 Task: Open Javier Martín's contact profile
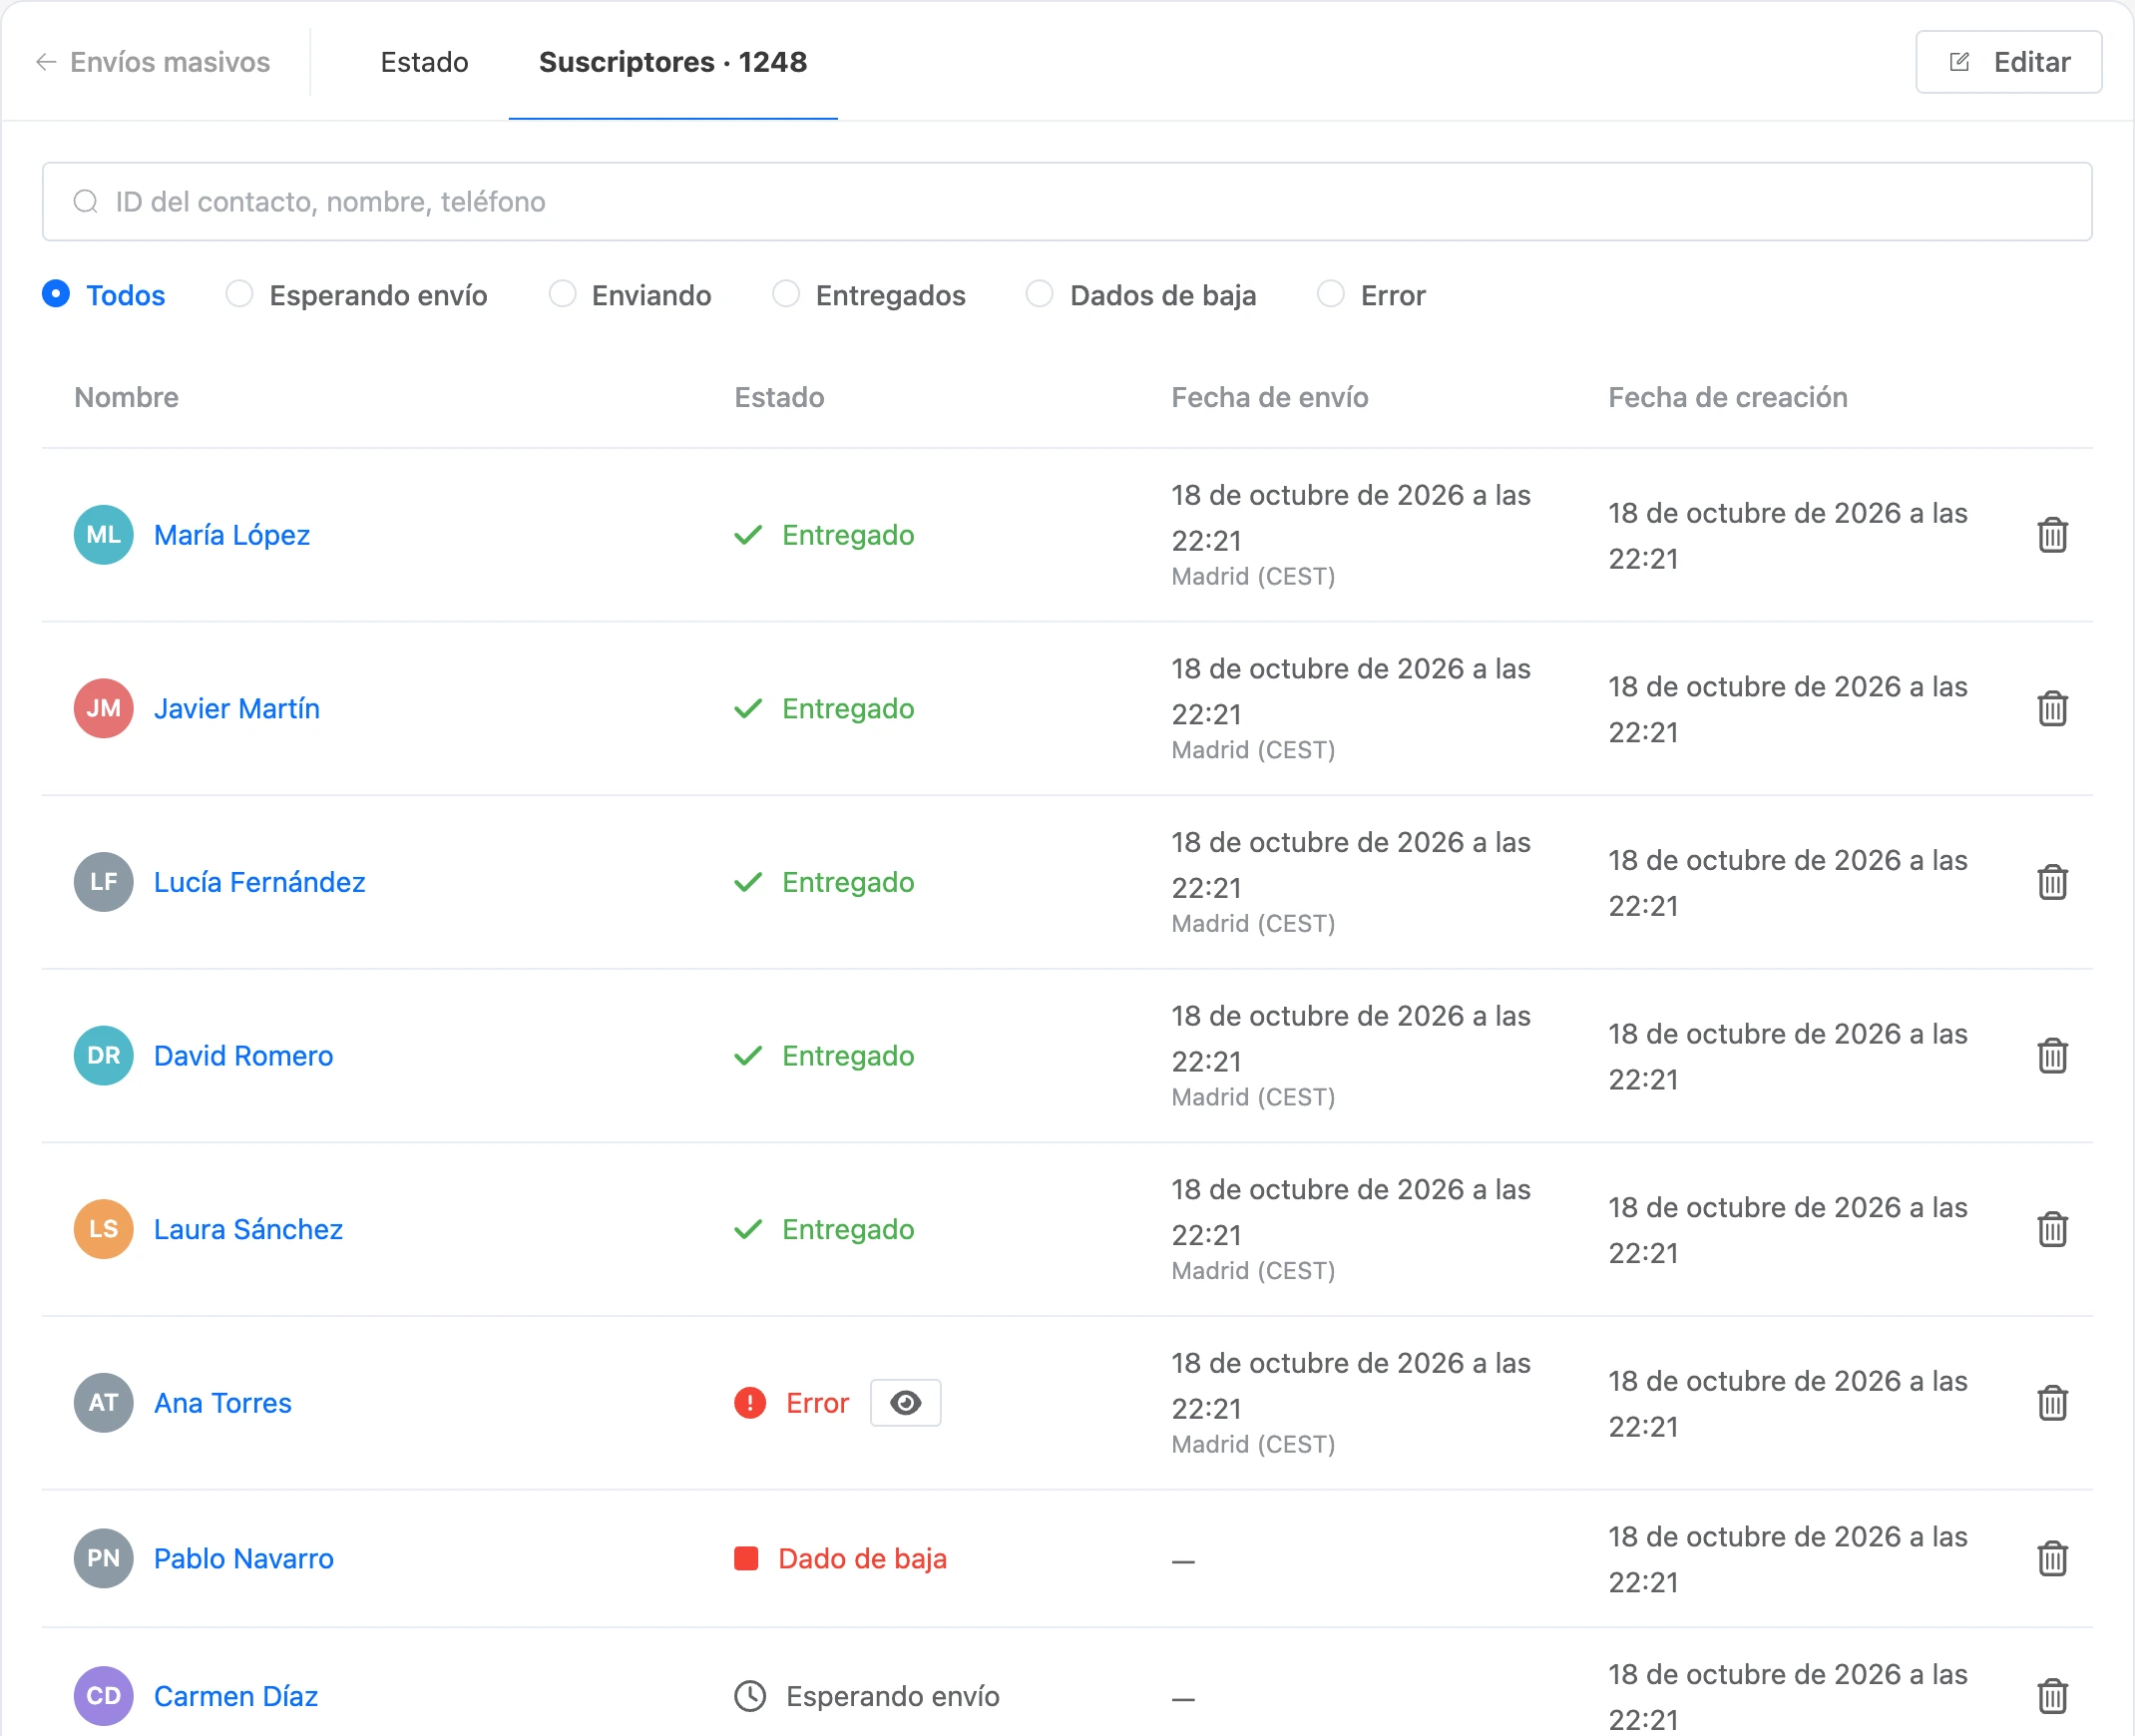[x=237, y=708]
